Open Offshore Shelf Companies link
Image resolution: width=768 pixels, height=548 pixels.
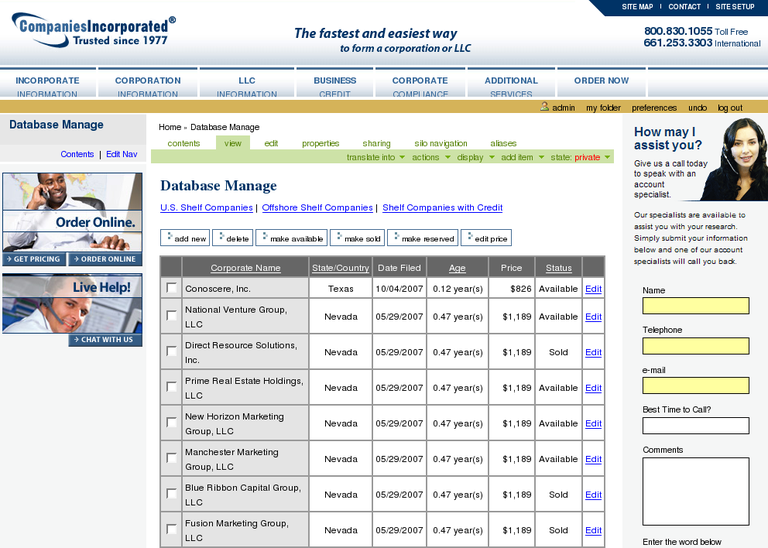point(317,208)
